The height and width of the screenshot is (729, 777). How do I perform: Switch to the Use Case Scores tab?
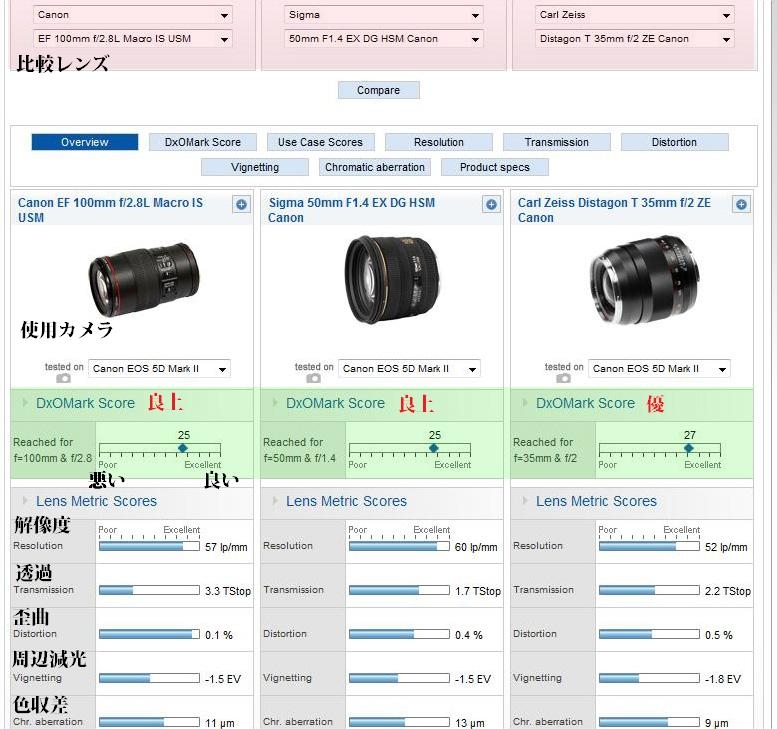point(321,142)
